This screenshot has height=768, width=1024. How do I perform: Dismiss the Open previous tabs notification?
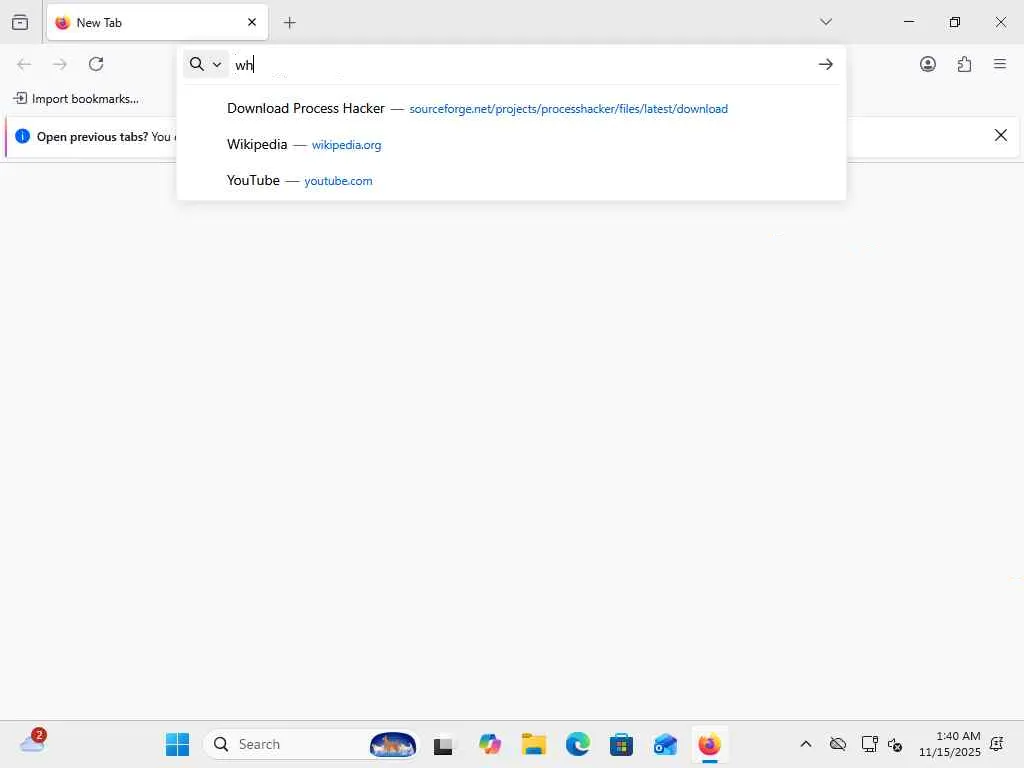(x=1000, y=135)
